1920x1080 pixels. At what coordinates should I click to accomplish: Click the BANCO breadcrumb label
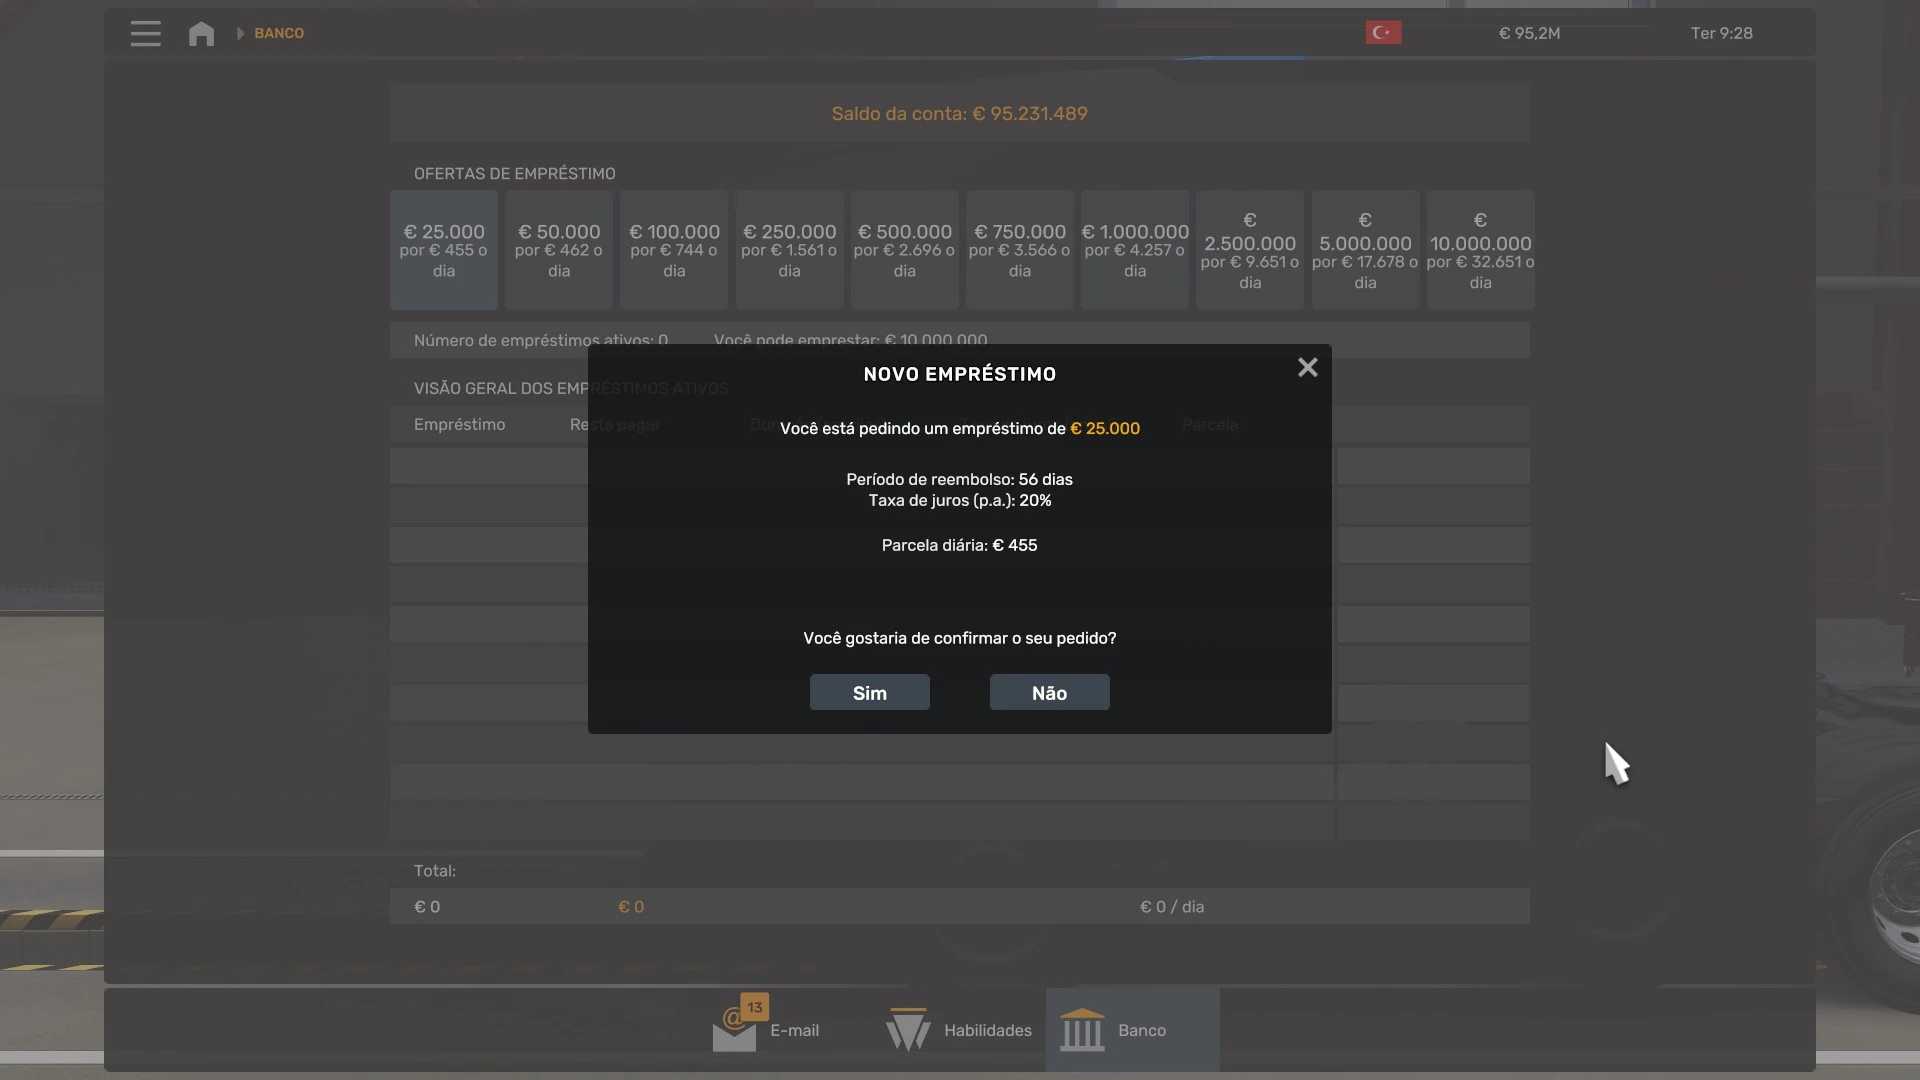click(279, 33)
